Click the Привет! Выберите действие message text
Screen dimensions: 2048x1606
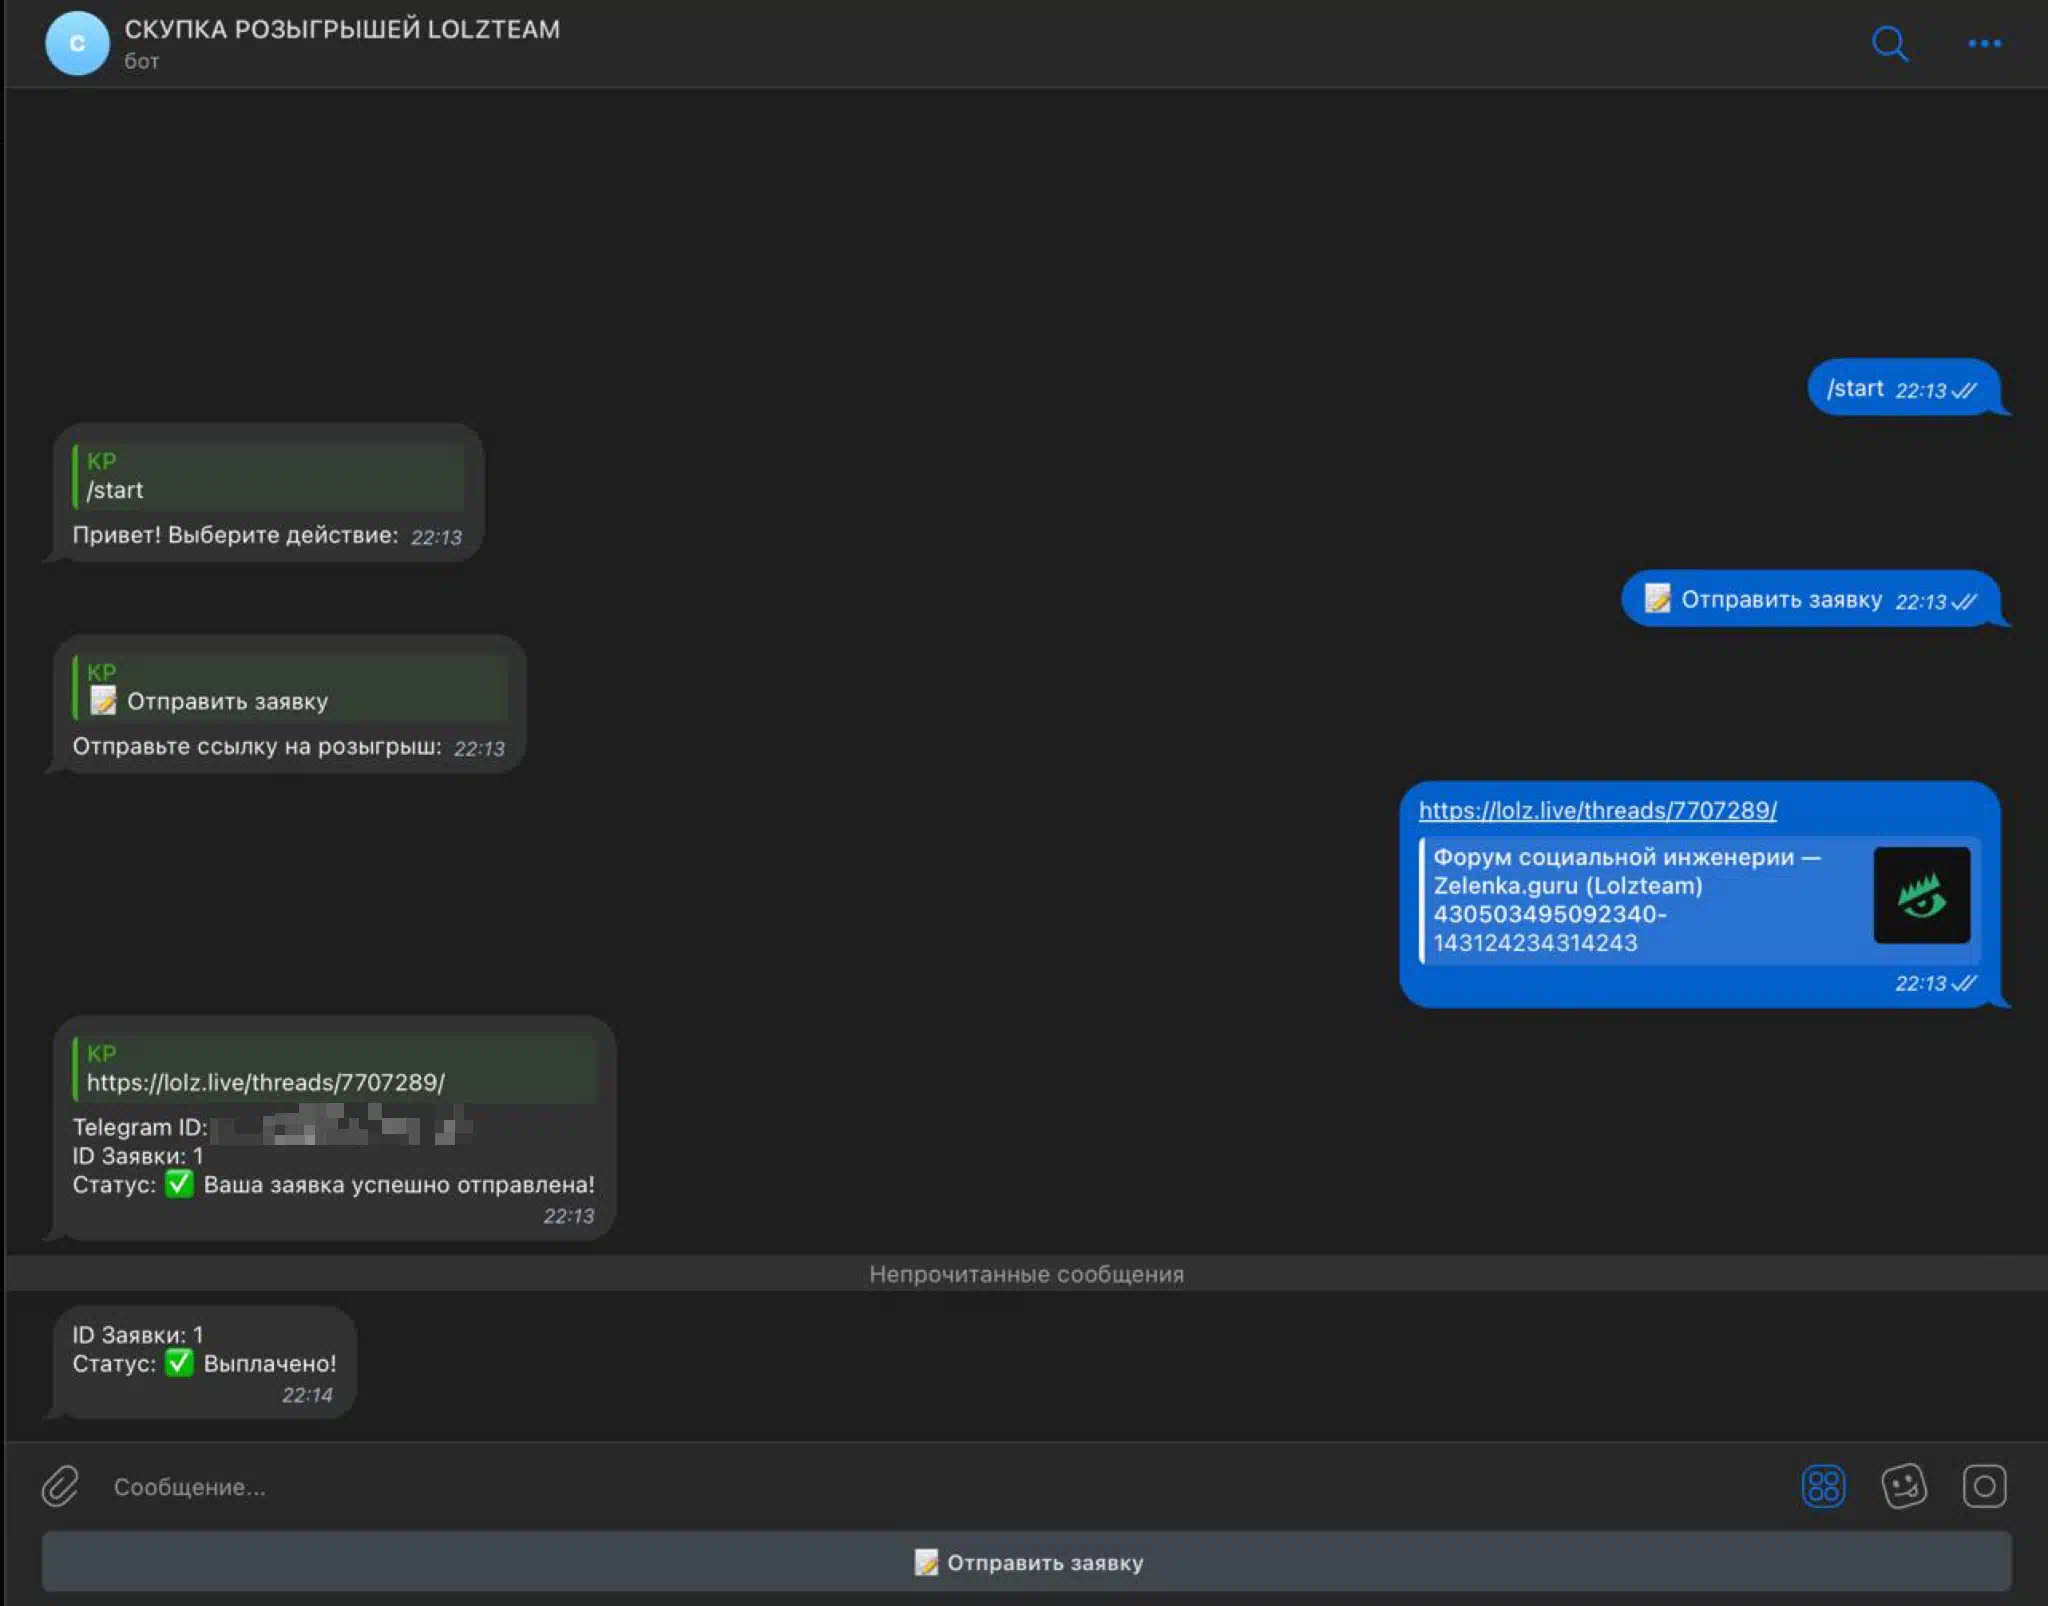pyautogui.click(x=235, y=535)
